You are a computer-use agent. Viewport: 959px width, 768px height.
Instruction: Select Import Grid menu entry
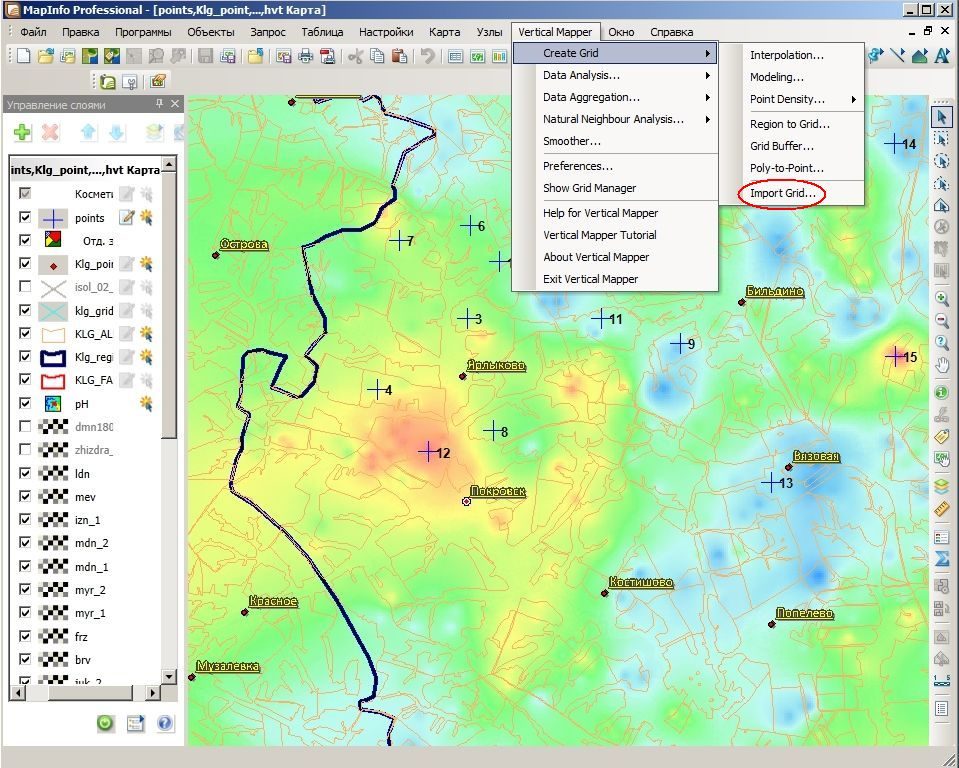[783, 193]
